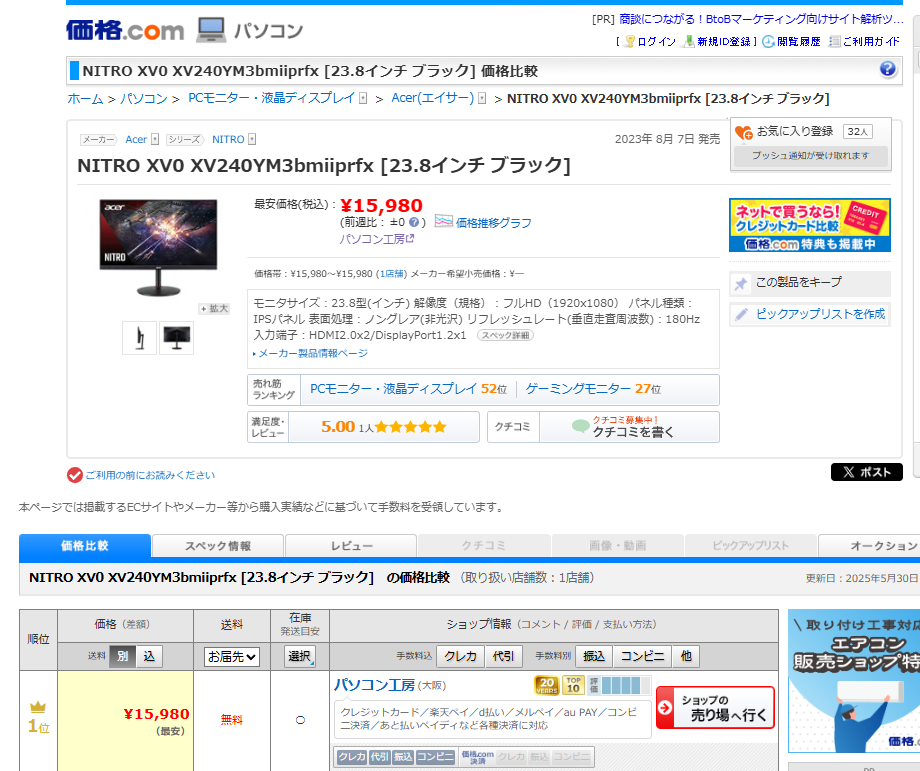Toggle the 振込 filter next to 手数料別

(594, 656)
